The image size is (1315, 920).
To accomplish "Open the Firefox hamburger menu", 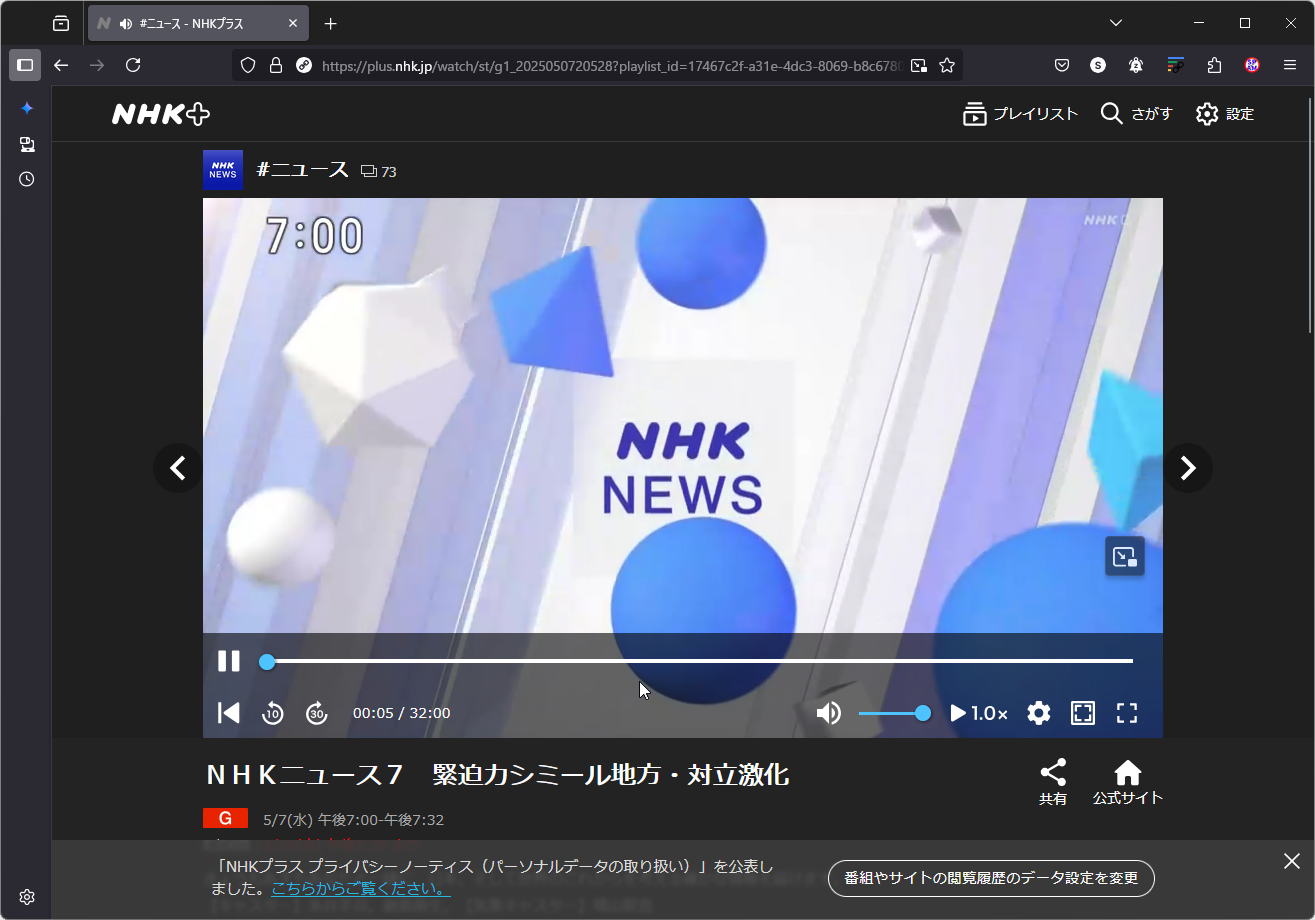I will pos(1289,64).
